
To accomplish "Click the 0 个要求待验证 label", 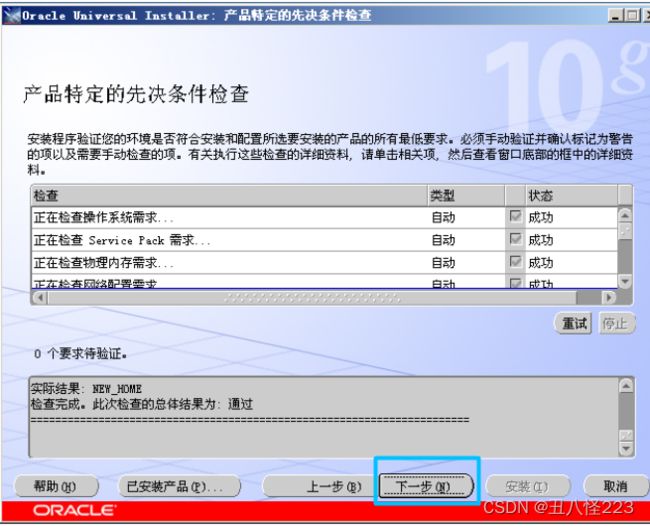I will click(x=80, y=354).
